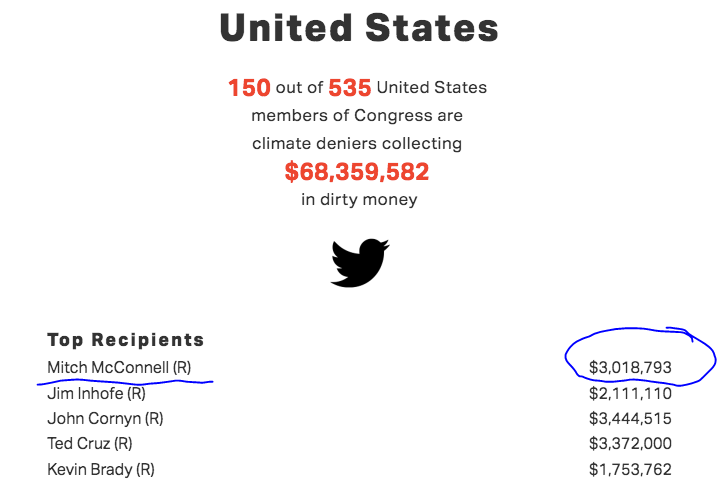The width and height of the screenshot is (719, 492).
Task: Click the circled $3,018,793 amount
Action: [630, 368]
